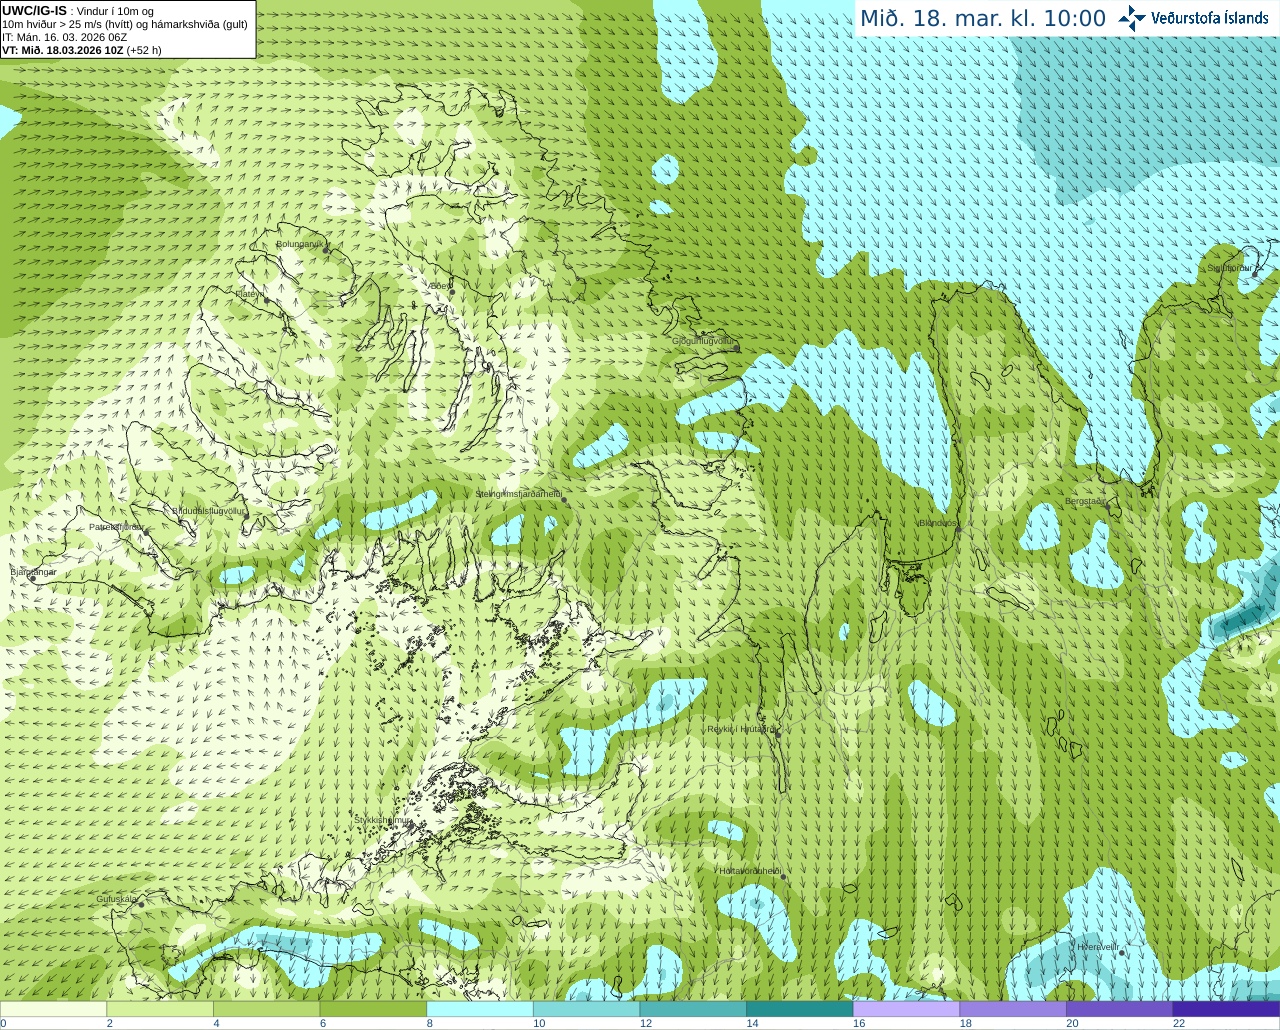Click the '10m hviður > 25 m/s' legend description
The image size is (1280, 1030).
click(x=125, y=24)
